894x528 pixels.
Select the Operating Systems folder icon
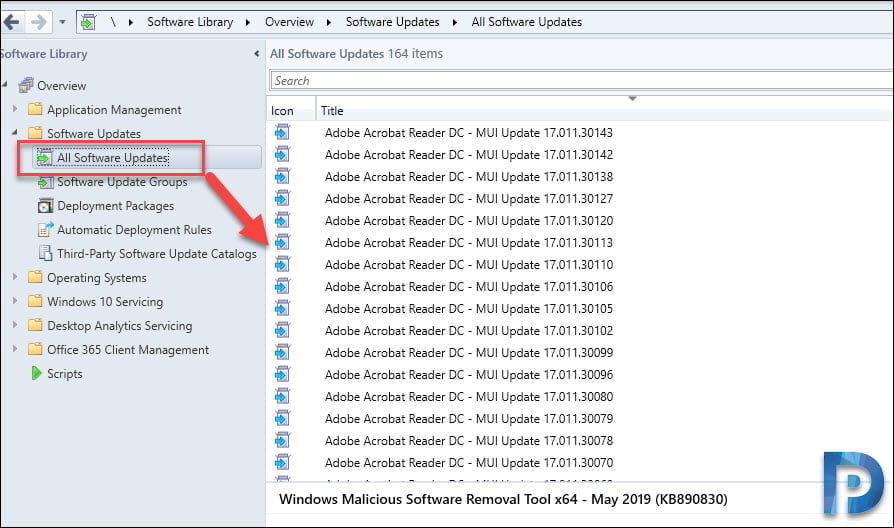[x=35, y=277]
